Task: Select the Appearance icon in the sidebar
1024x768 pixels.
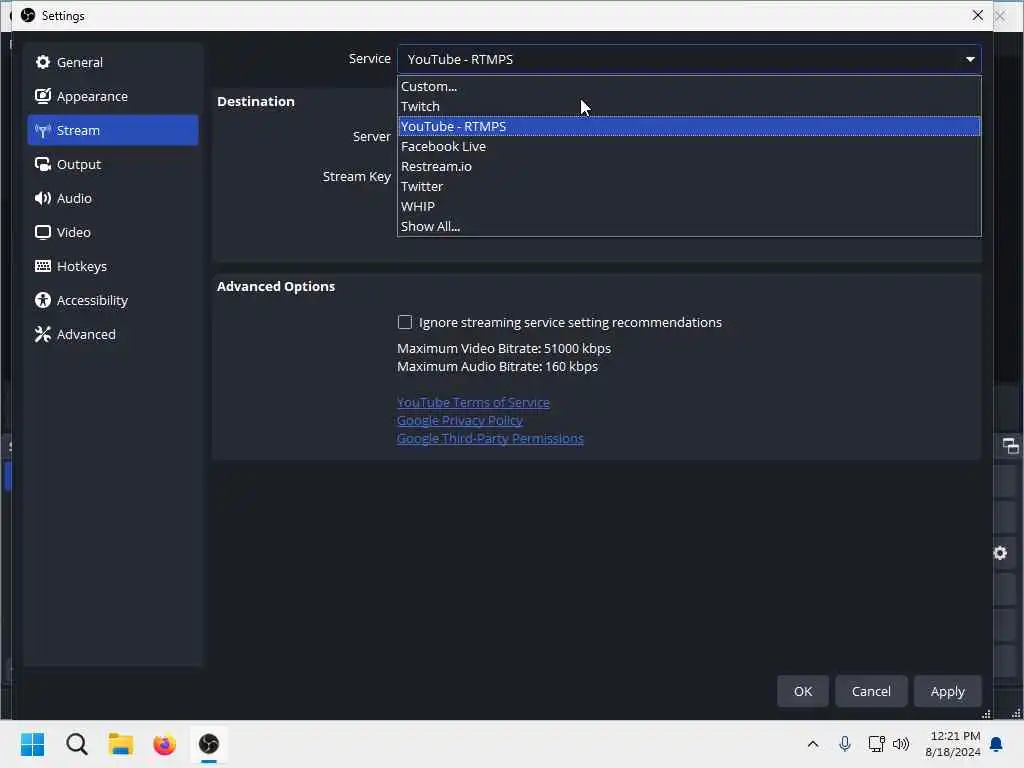Action: [x=43, y=96]
